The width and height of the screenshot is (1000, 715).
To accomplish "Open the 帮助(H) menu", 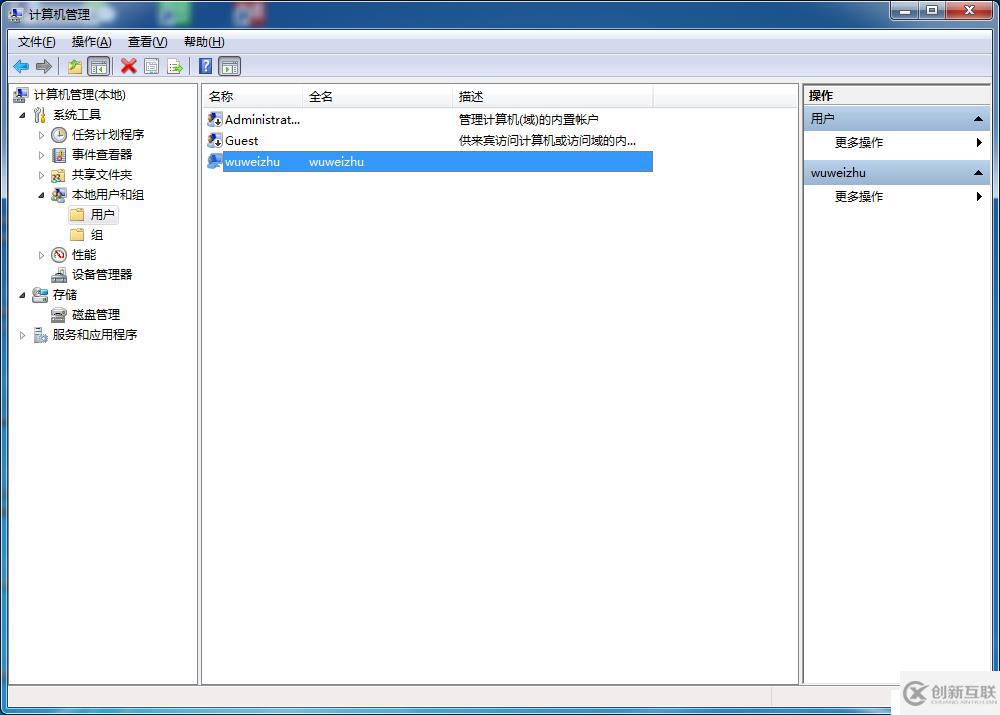I will point(204,42).
